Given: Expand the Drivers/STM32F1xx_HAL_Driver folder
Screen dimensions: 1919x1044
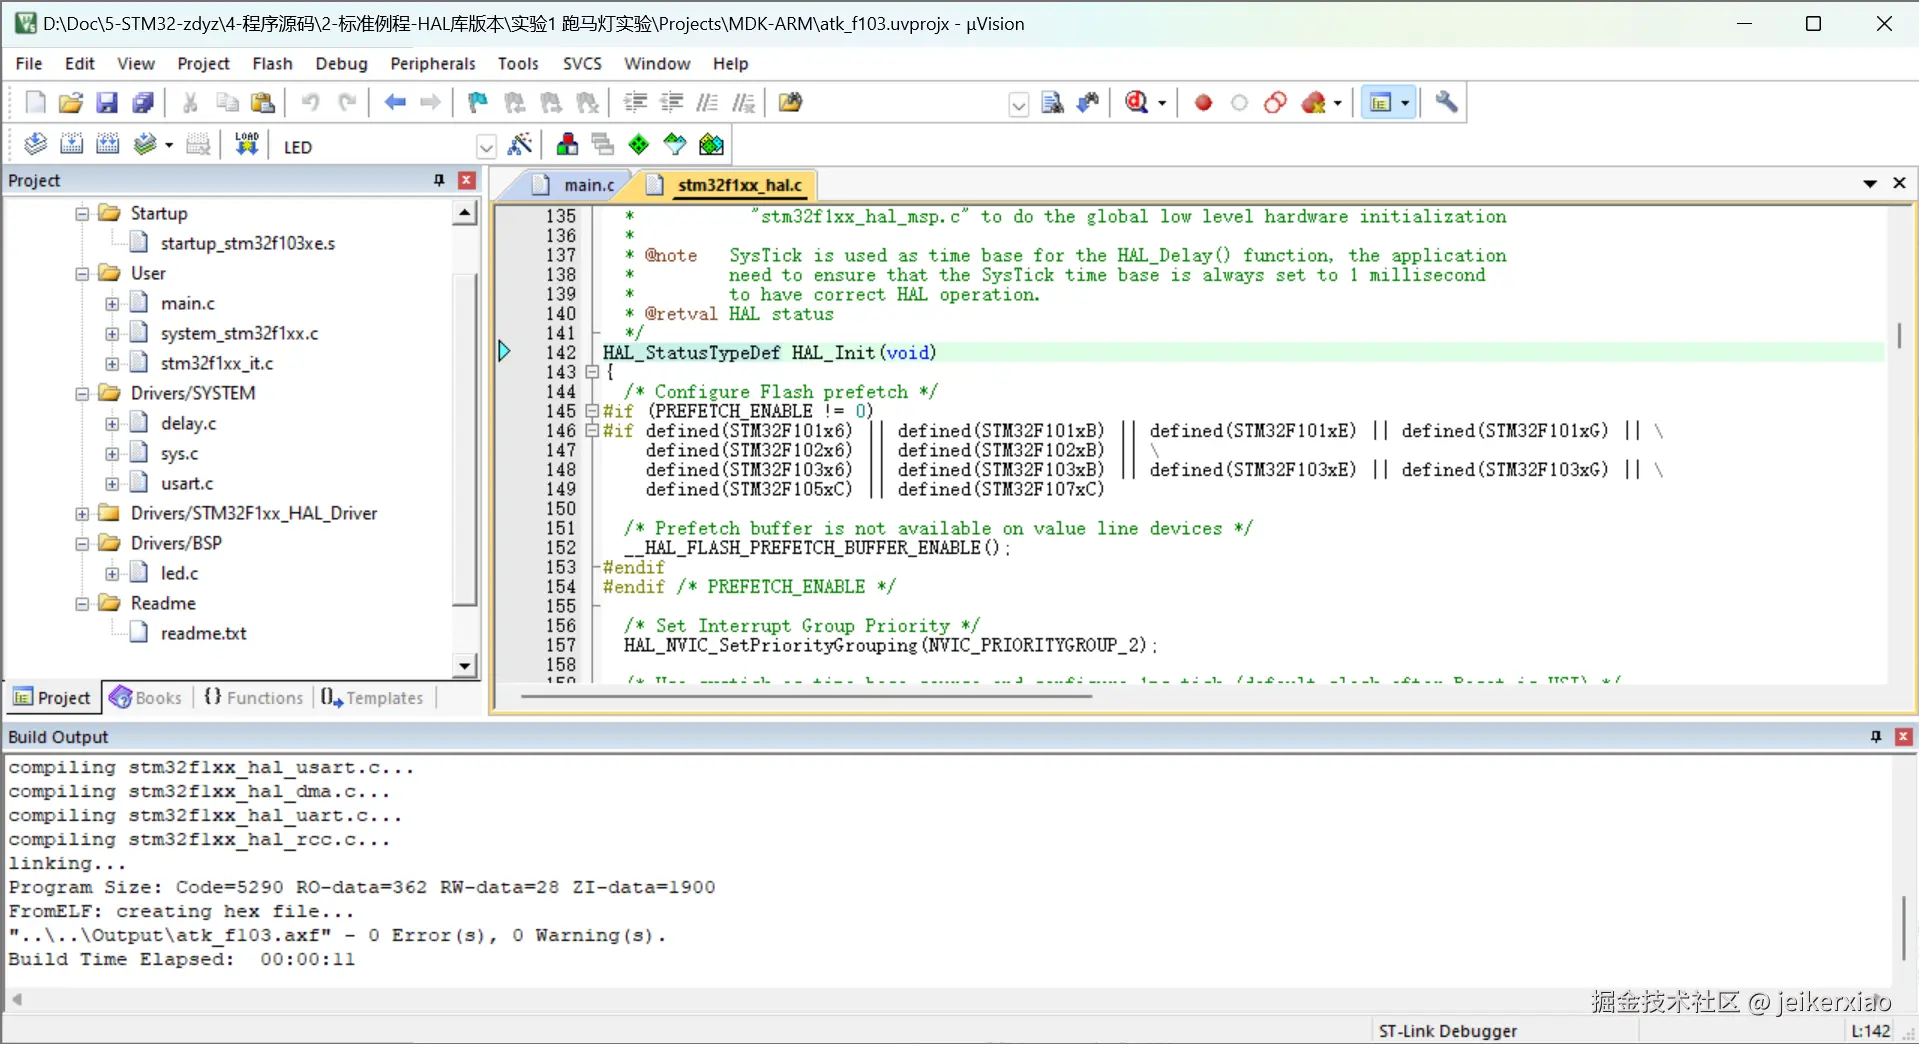Looking at the screenshot, I should 82,514.
